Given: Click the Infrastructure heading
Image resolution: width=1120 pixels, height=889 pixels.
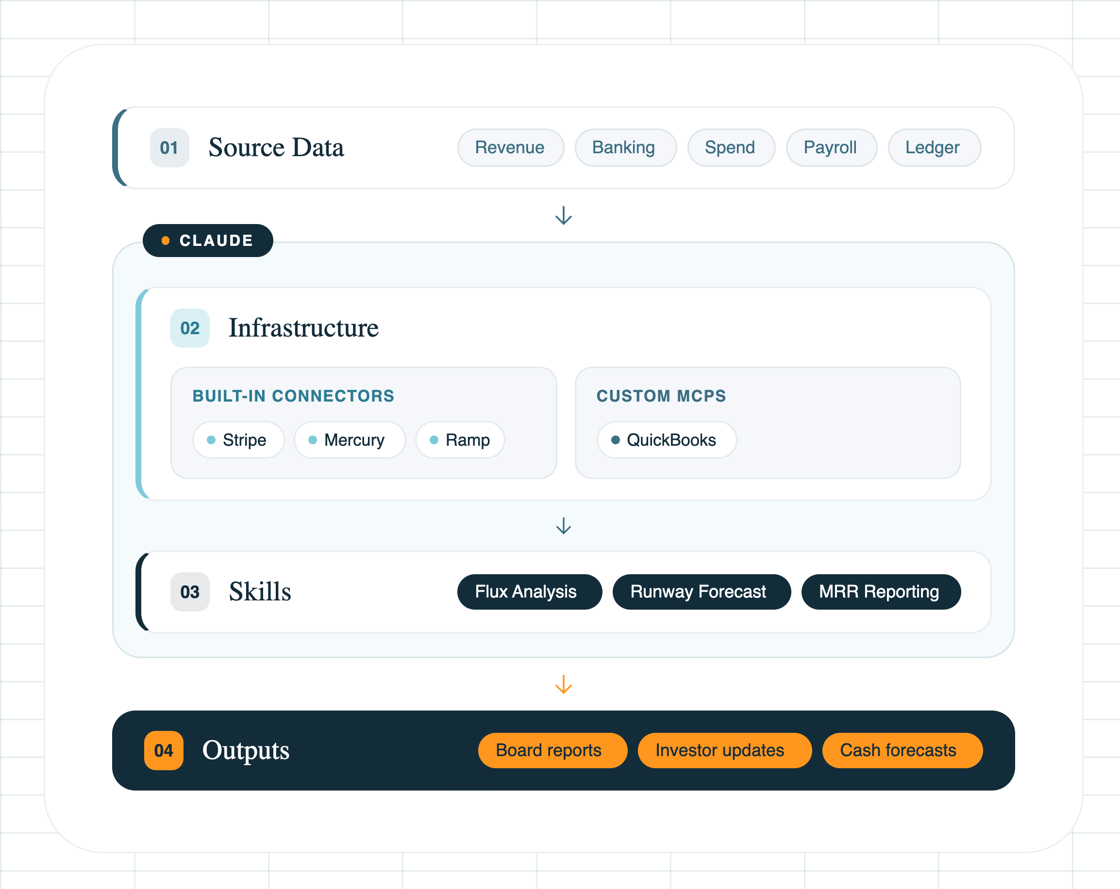Looking at the screenshot, I should tap(304, 328).
